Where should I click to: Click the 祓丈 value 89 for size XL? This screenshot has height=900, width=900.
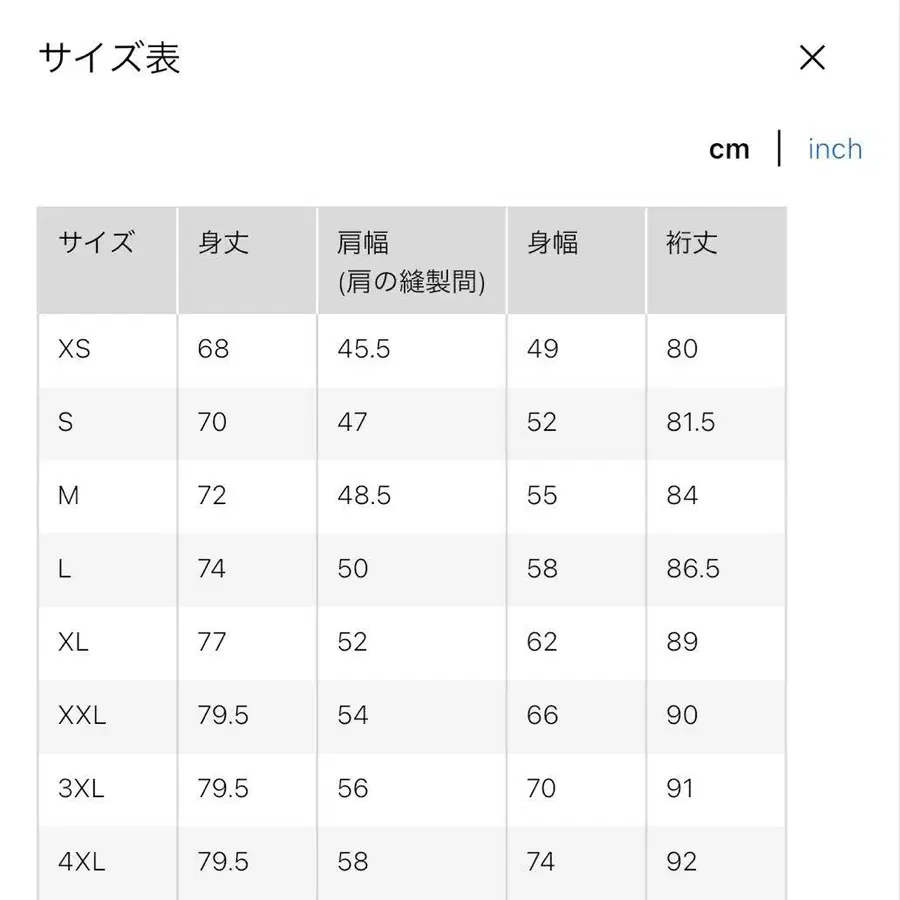coord(681,643)
